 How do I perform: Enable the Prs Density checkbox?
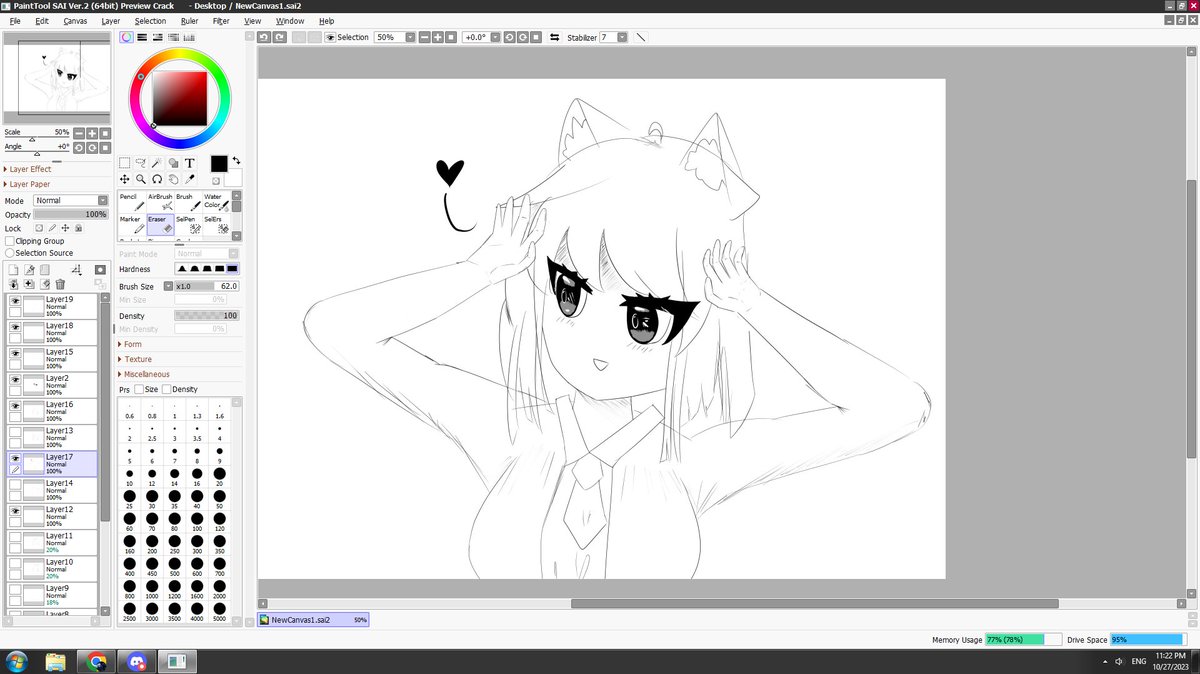(x=167, y=389)
